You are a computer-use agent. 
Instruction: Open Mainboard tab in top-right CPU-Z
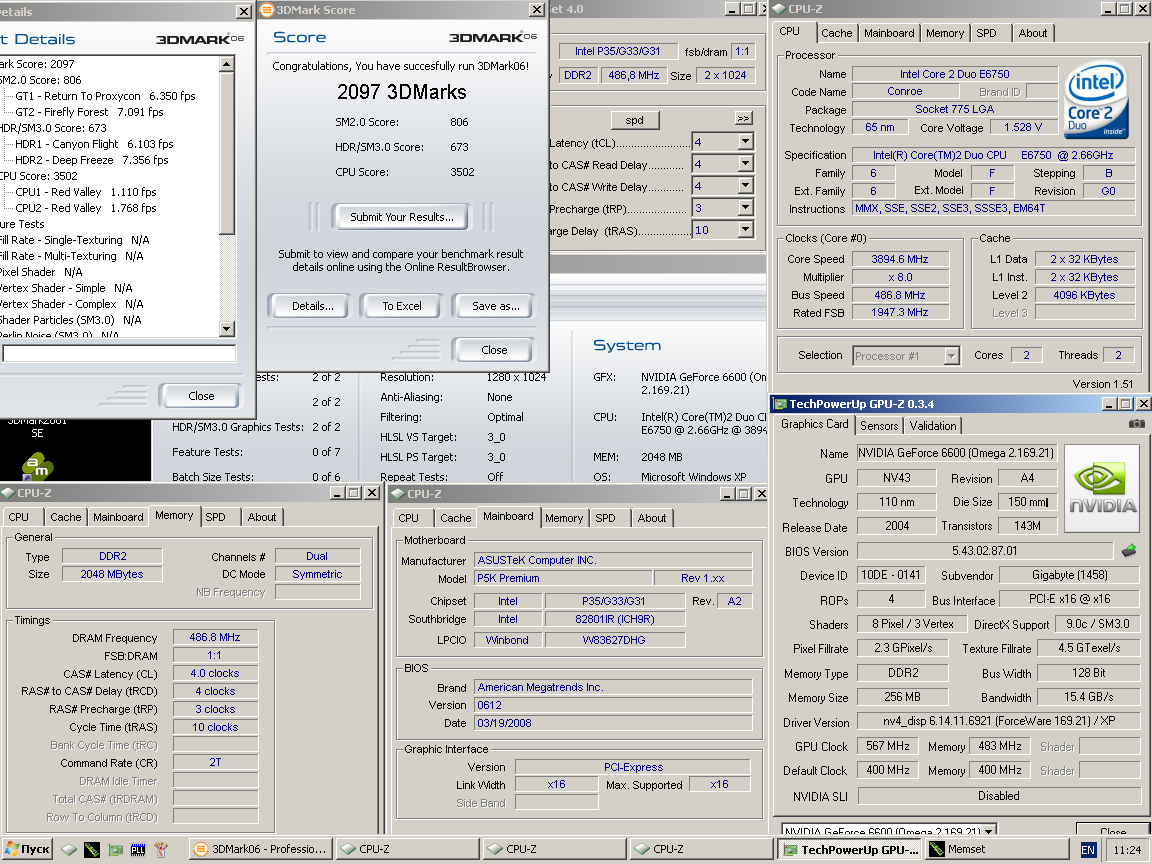pos(889,33)
